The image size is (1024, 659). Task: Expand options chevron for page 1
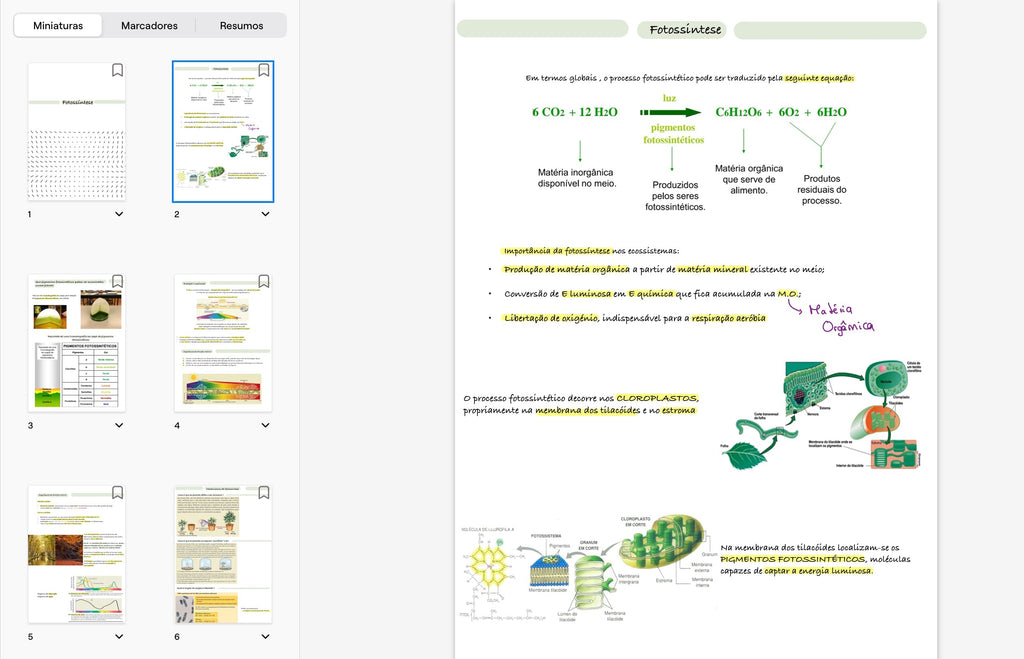pos(119,214)
